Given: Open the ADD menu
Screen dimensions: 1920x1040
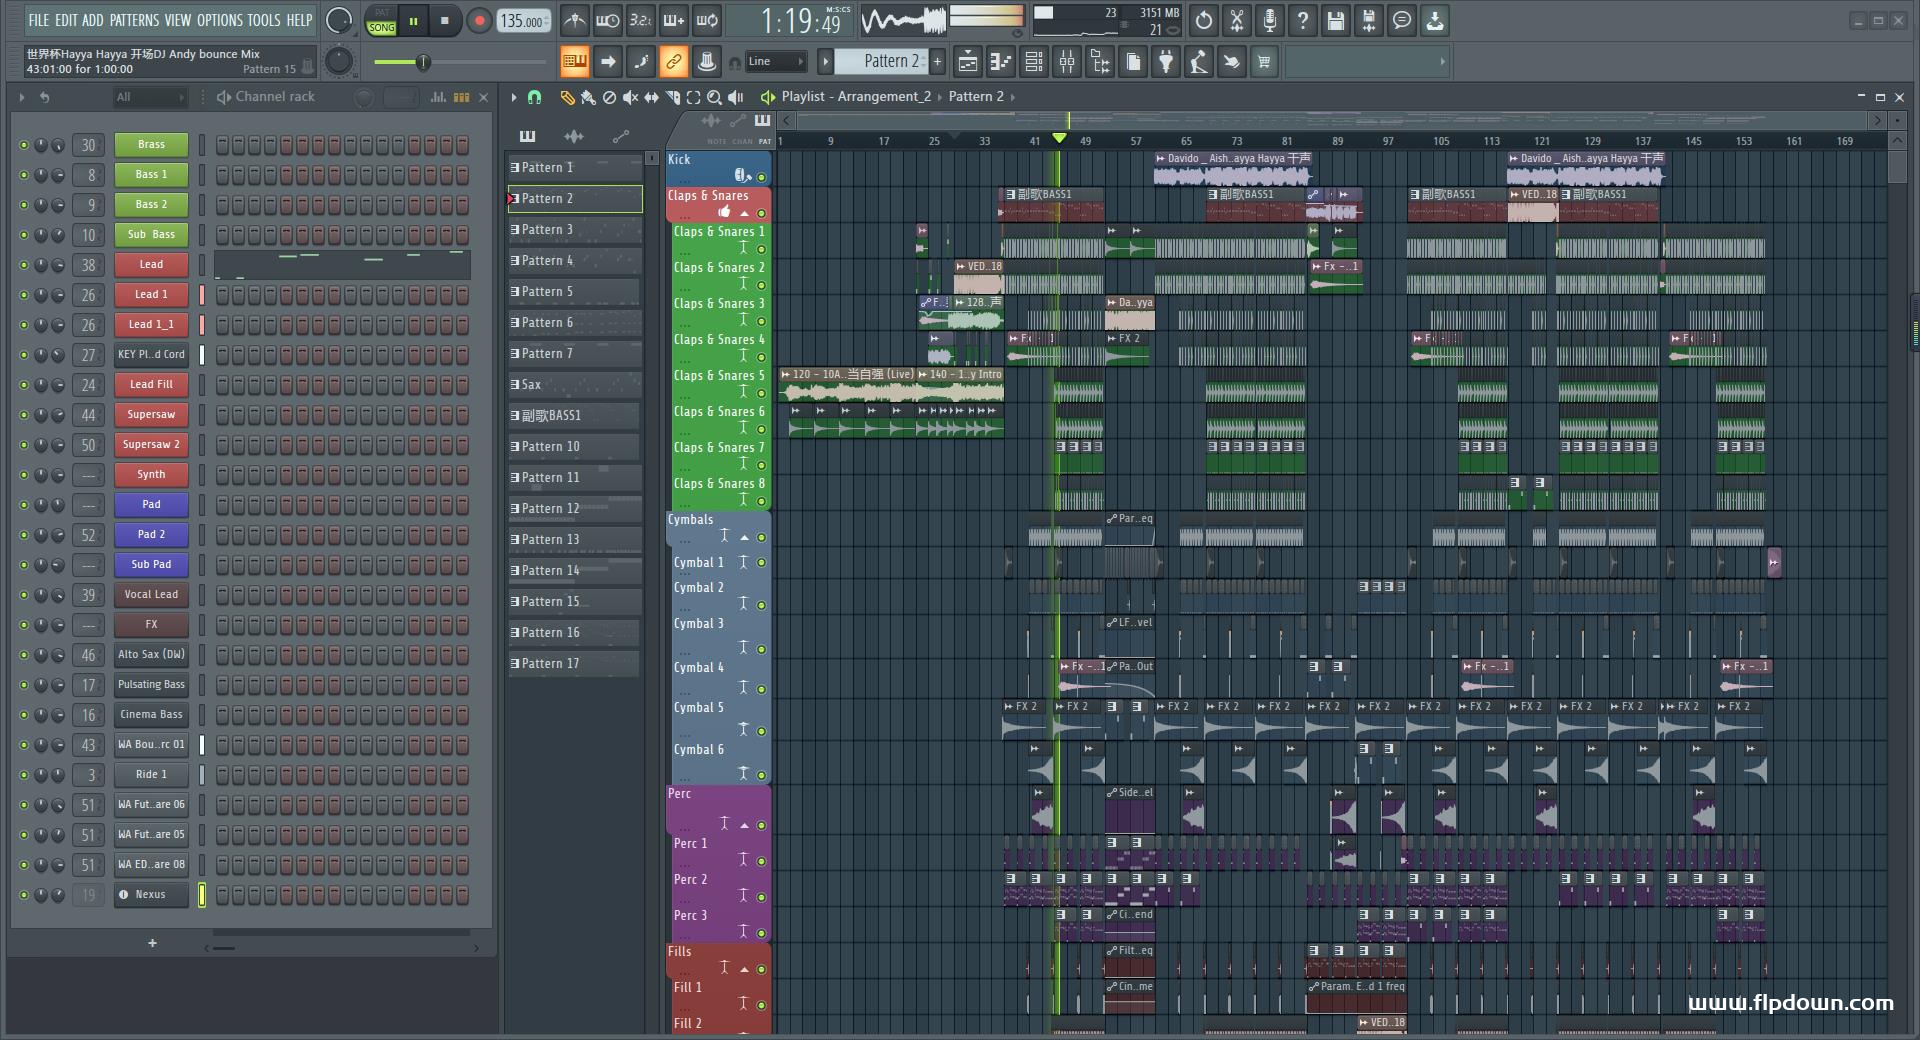Looking at the screenshot, I should coord(93,20).
